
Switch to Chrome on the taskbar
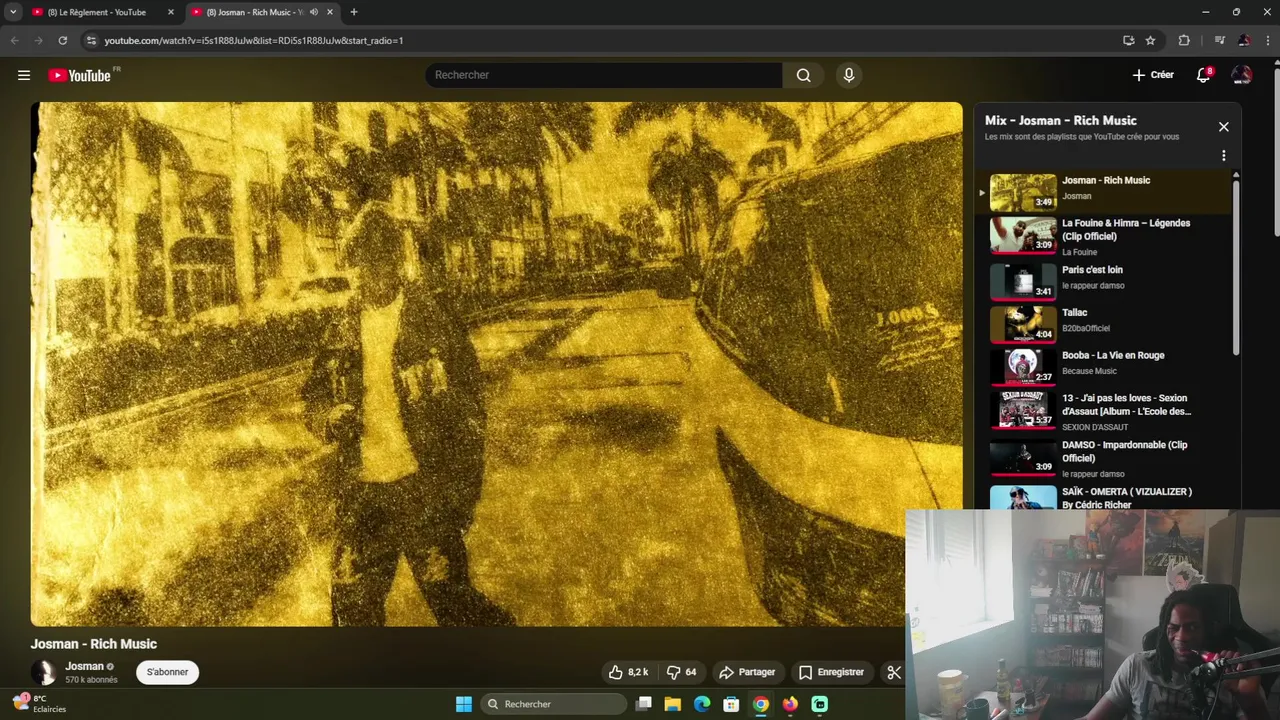761,704
